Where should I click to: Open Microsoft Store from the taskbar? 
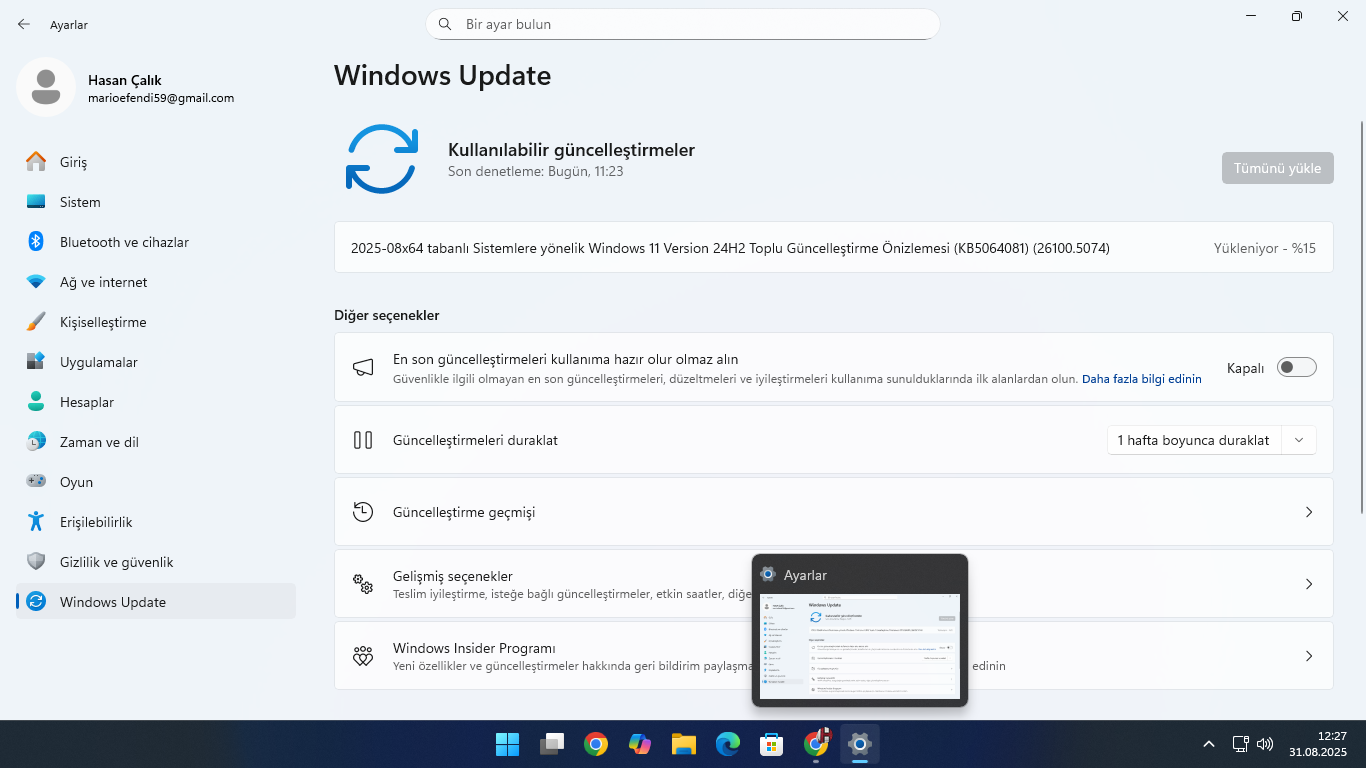[x=772, y=744]
